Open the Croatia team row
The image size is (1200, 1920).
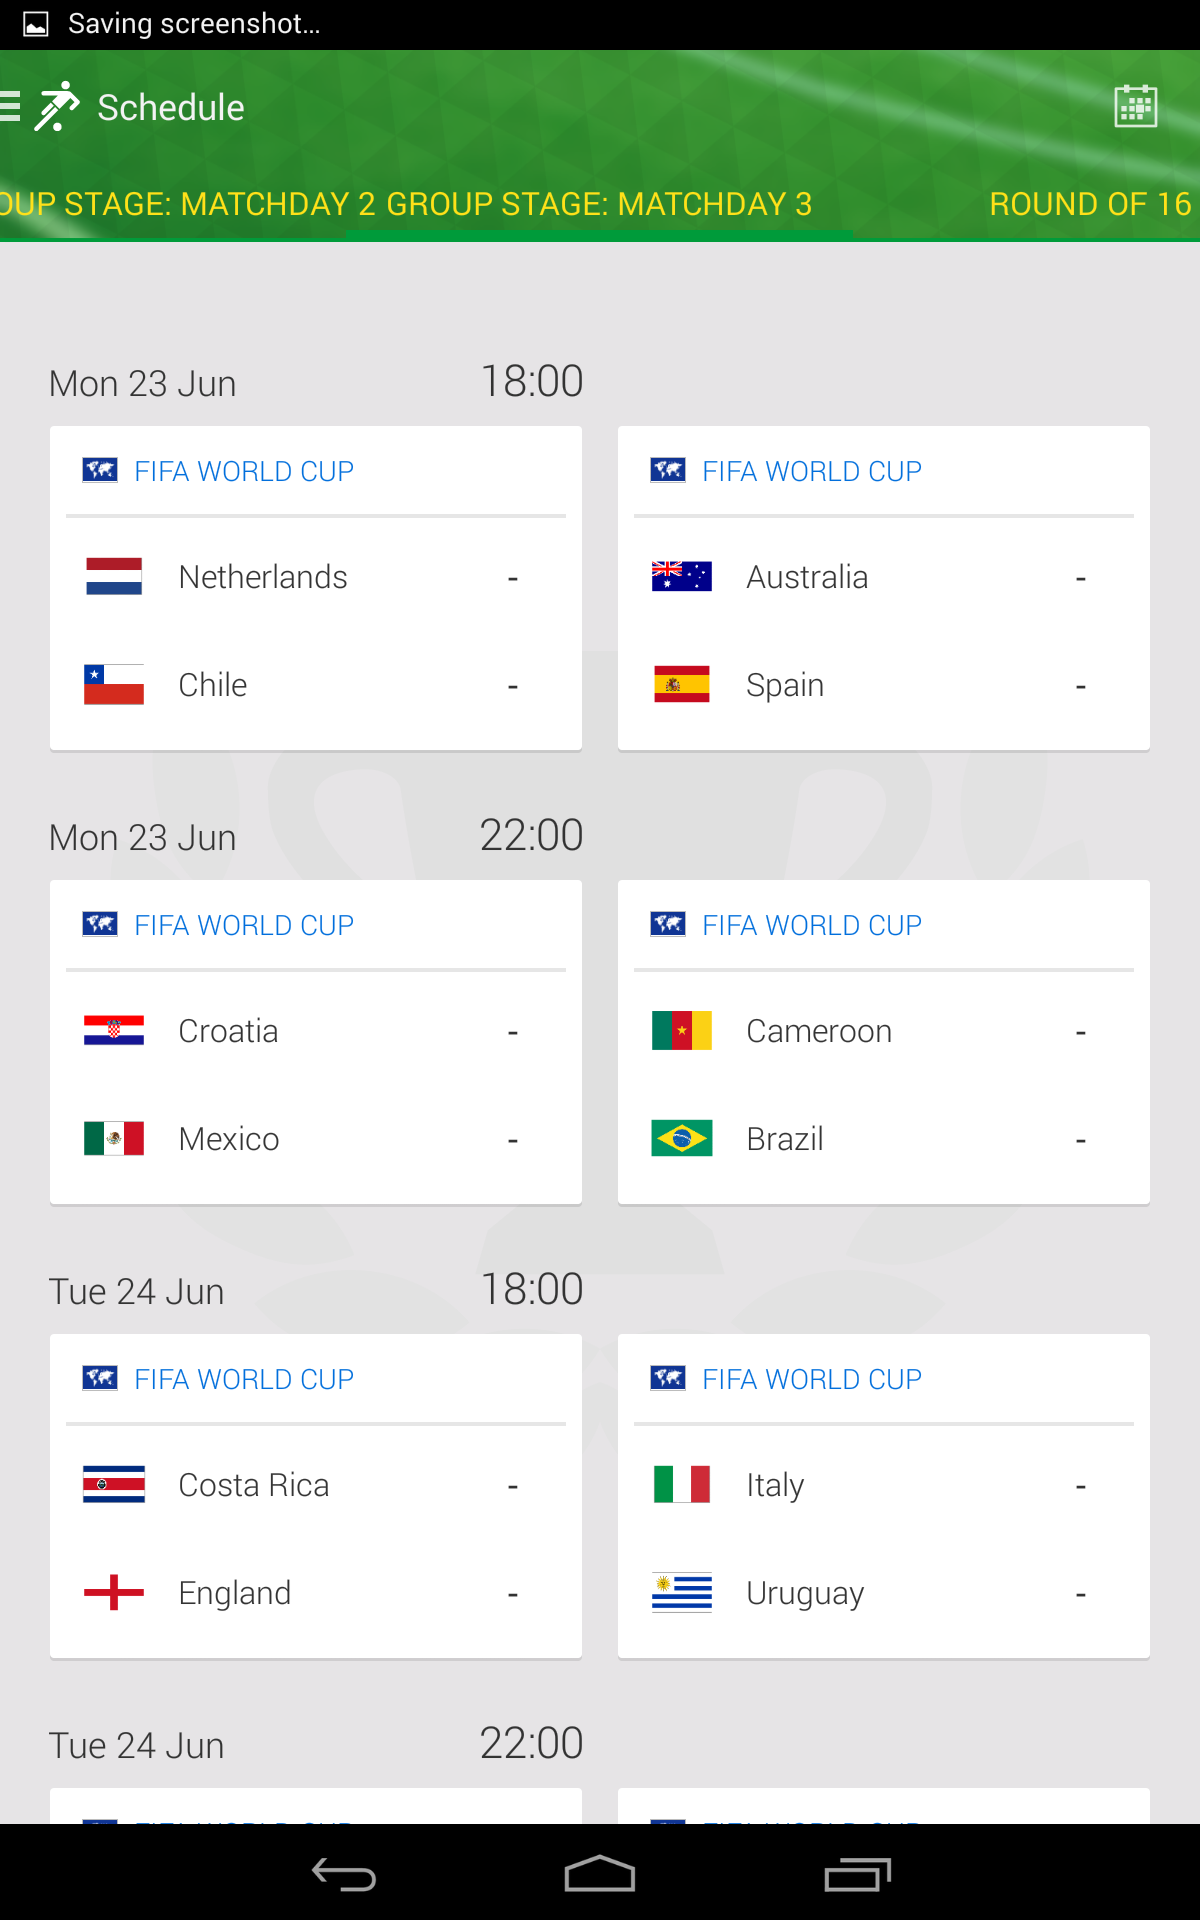click(316, 1031)
